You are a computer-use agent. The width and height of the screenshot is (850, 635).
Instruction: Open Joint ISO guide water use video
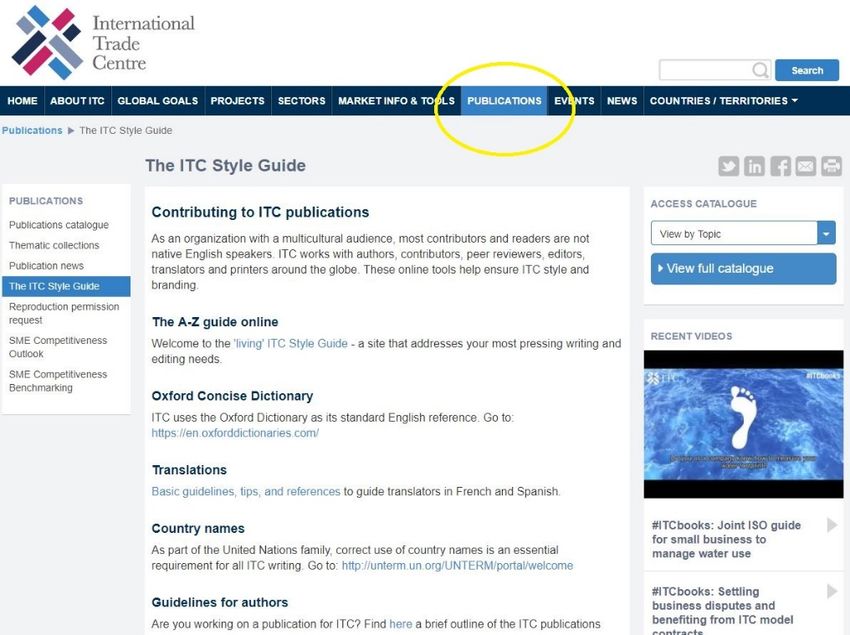pyautogui.click(x=726, y=539)
